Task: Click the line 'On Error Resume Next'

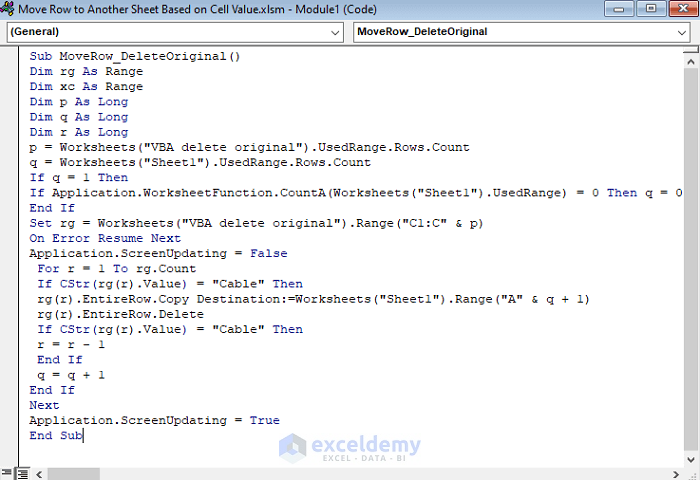Action: (105, 238)
